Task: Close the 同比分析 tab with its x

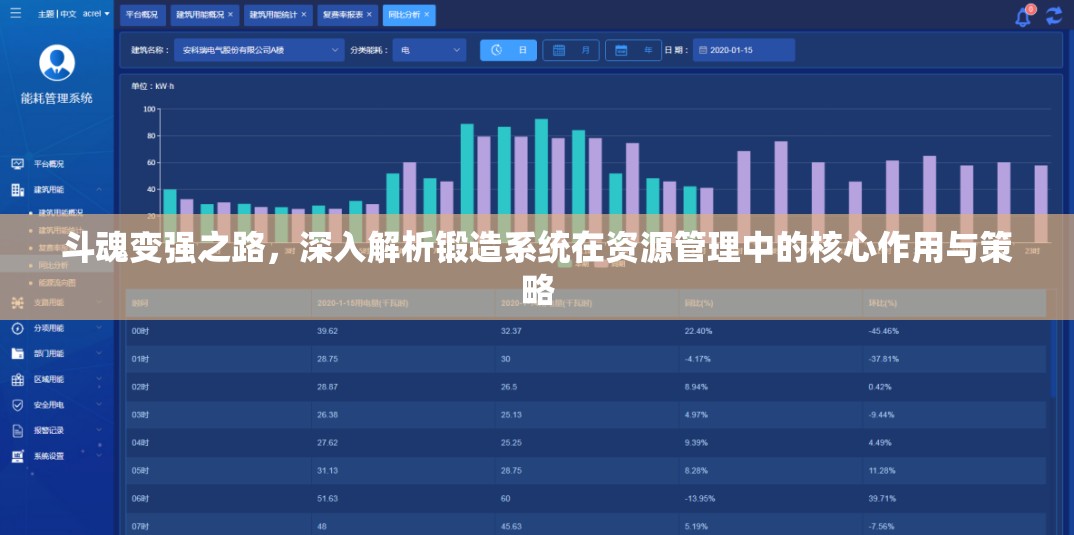Action: pos(426,14)
